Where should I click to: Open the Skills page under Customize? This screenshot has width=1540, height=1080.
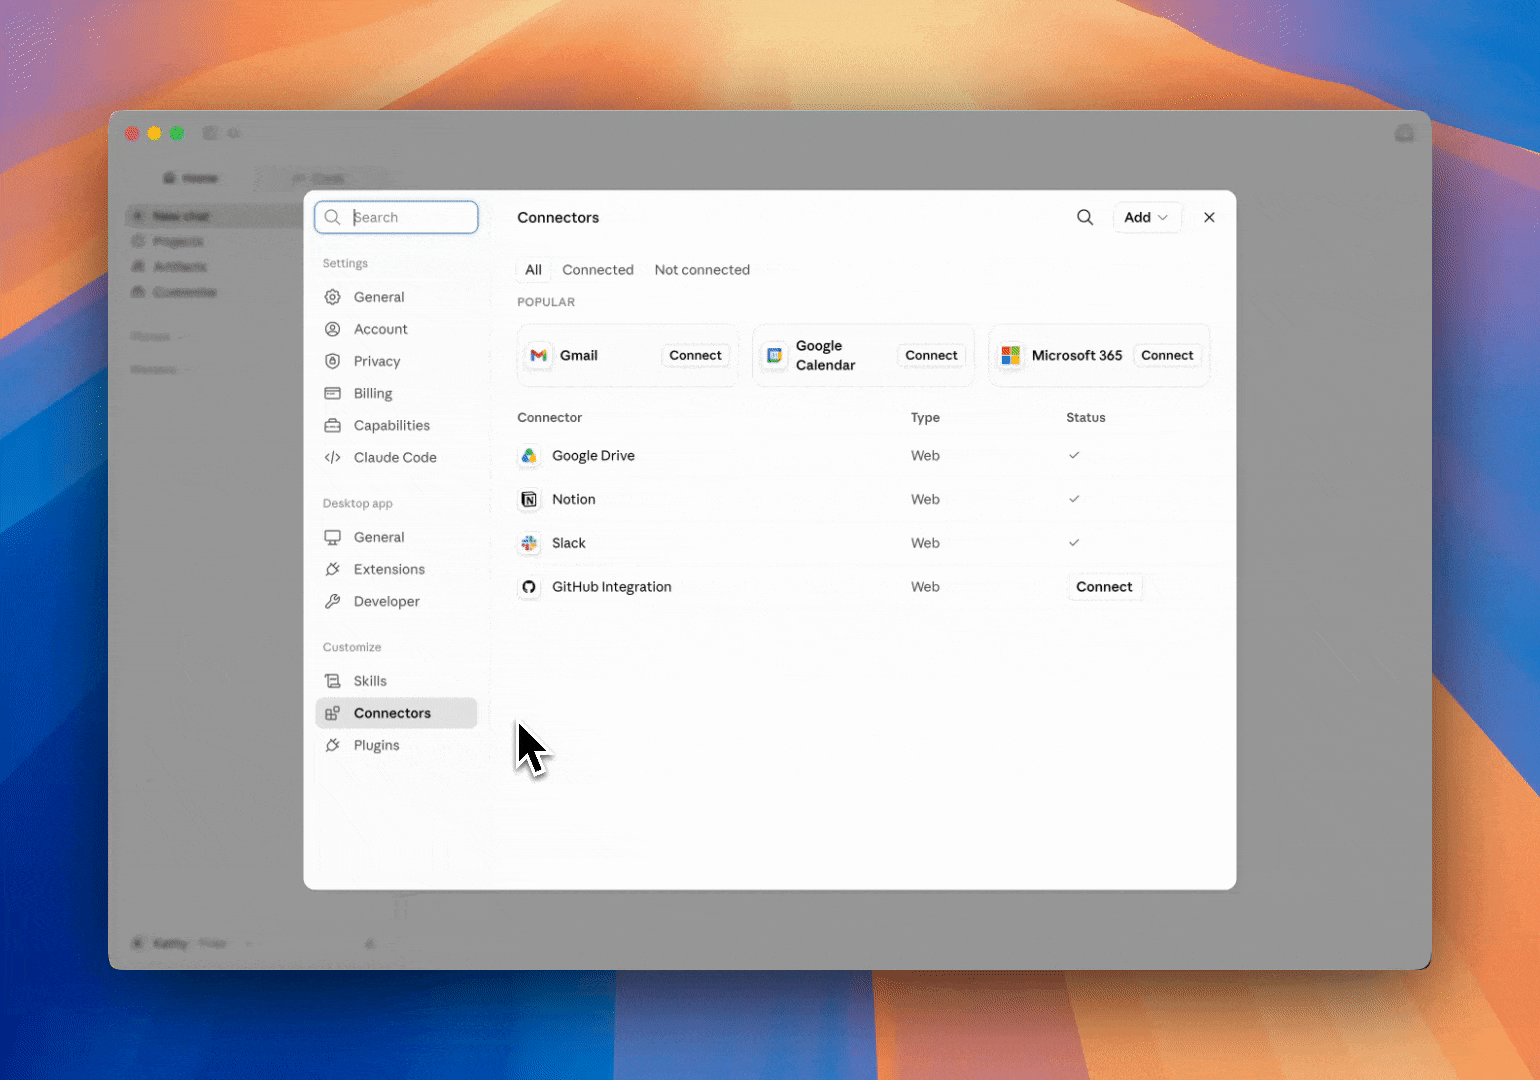(x=396, y=681)
